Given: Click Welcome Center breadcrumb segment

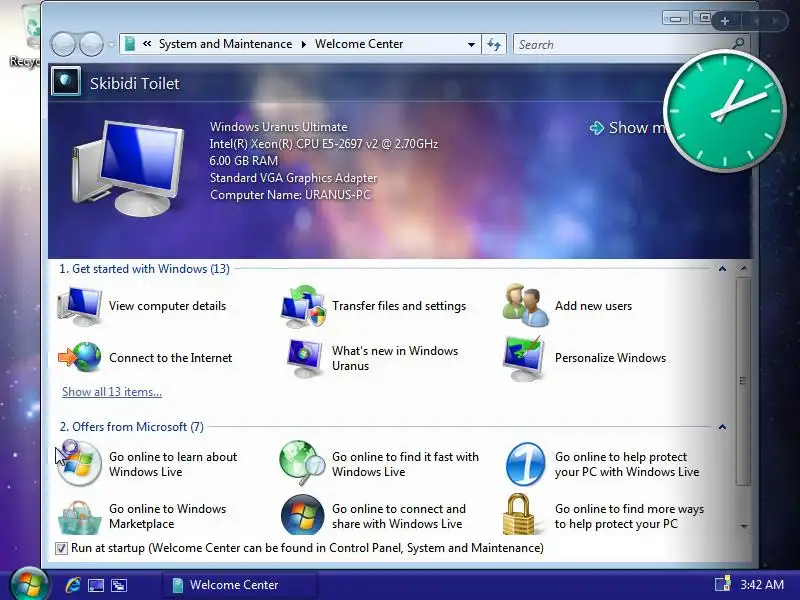Looking at the screenshot, I should click(x=359, y=44).
